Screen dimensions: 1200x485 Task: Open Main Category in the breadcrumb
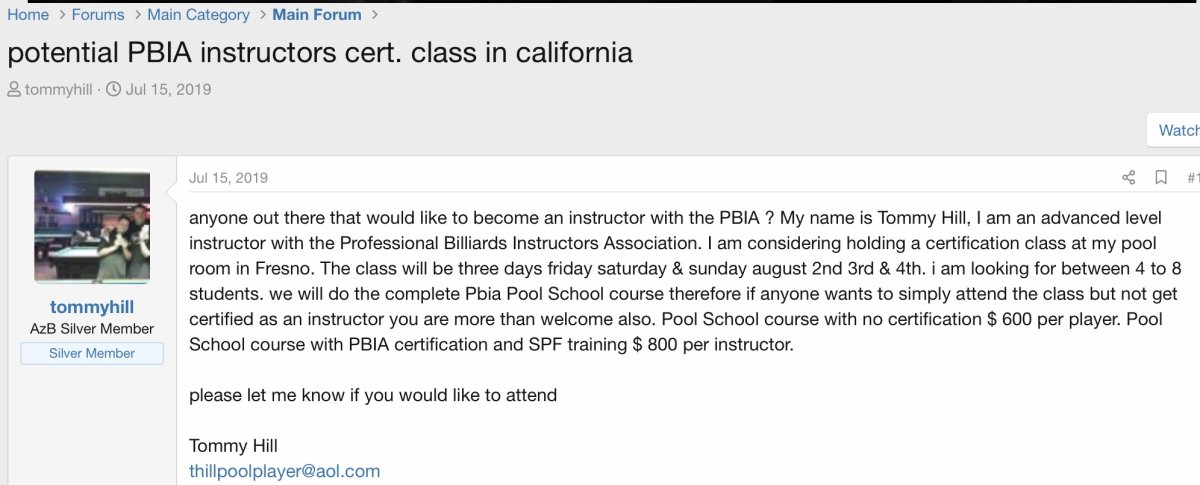(x=198, y=15)
